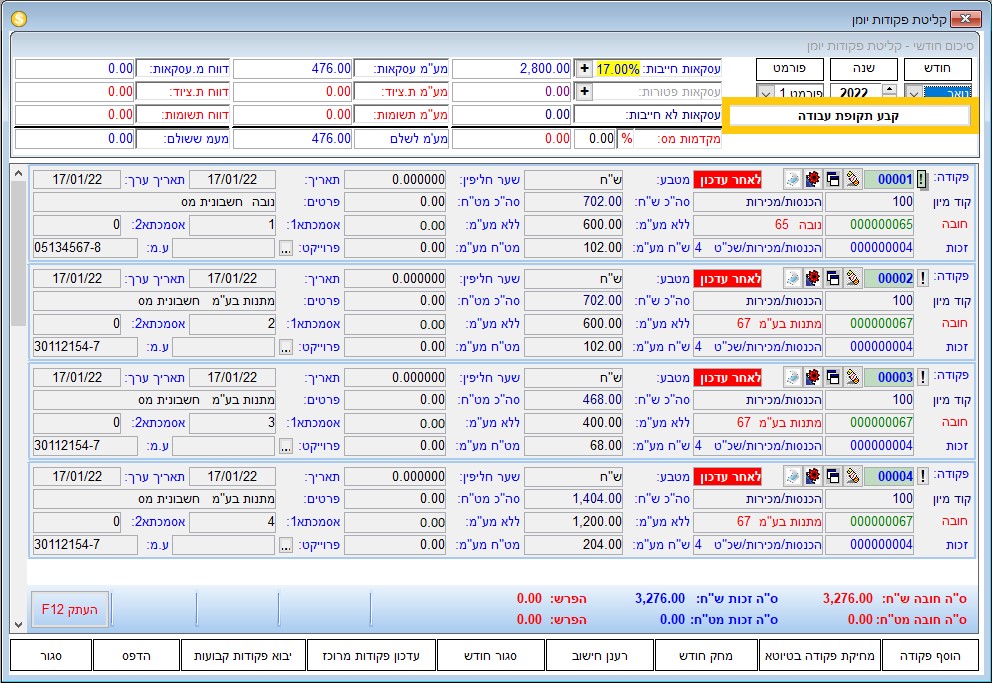Click the blue arrow icon in entry 00004
The image size is (992, 683).
pyautogui.click(x=793, y=476)
